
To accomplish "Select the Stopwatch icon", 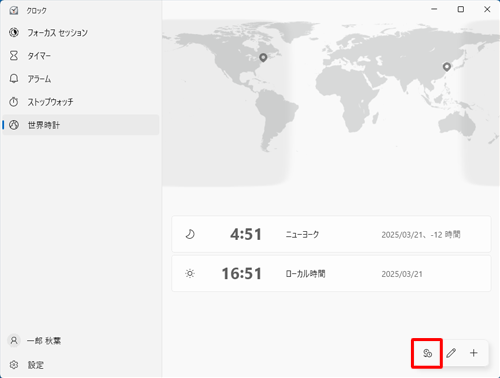I will coord(14,102).
